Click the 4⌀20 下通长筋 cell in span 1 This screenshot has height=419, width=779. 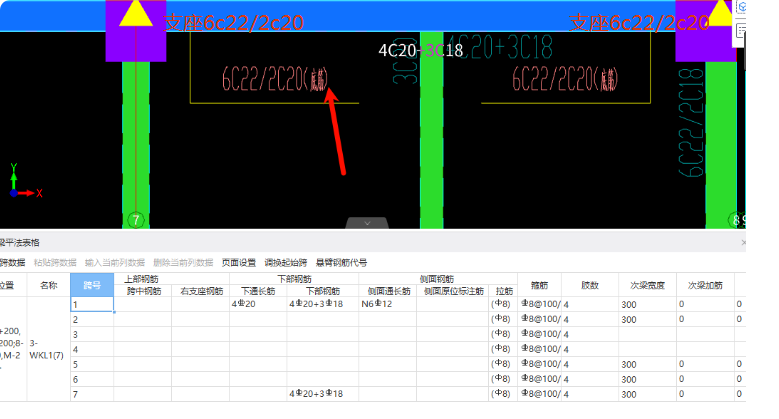pos(258,304)
